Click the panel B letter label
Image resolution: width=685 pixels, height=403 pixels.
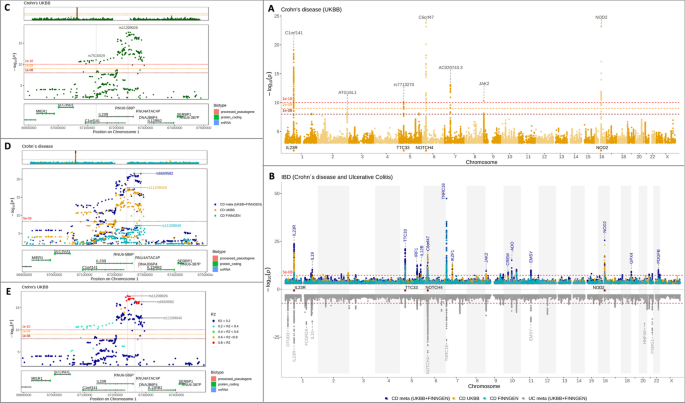pos(271,177)
